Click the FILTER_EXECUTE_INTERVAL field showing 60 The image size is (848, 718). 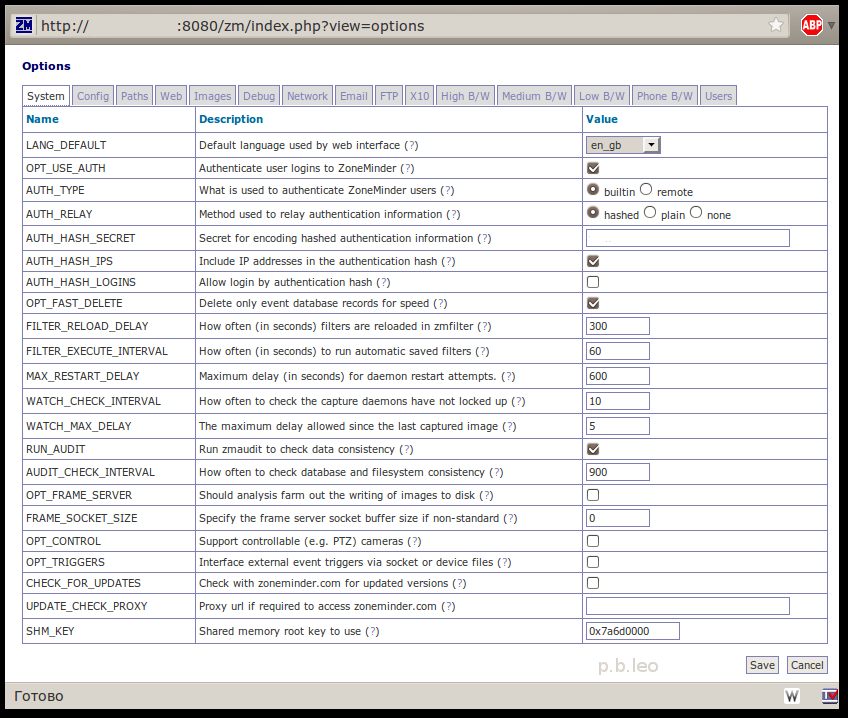618,351
